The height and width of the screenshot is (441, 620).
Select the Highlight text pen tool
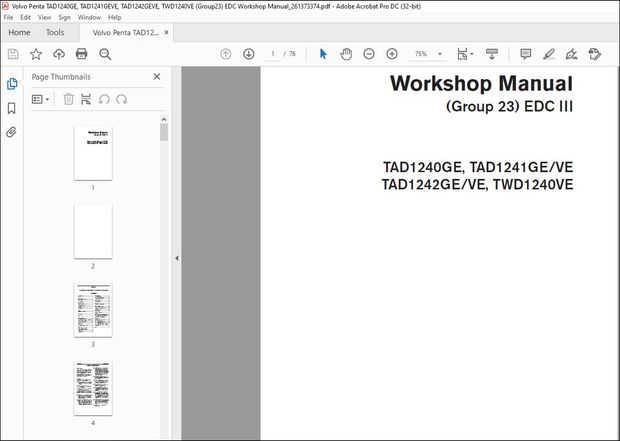click(549, 54)
